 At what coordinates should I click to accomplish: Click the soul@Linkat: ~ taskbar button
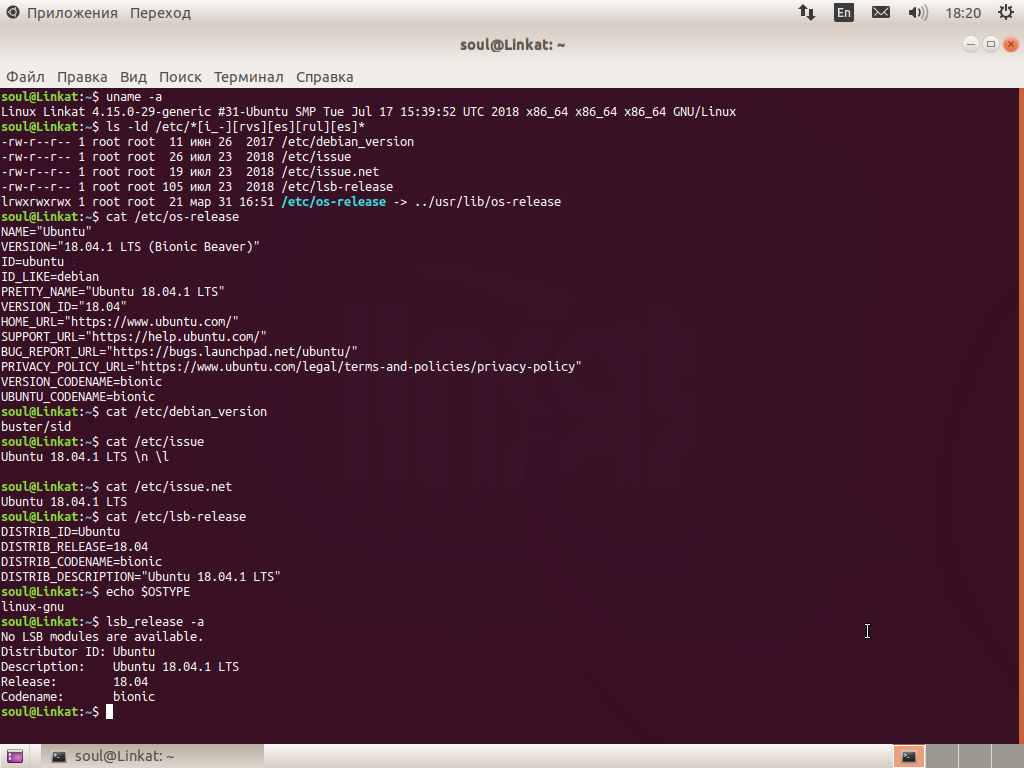pyautogui.click(x=153, y=756)
